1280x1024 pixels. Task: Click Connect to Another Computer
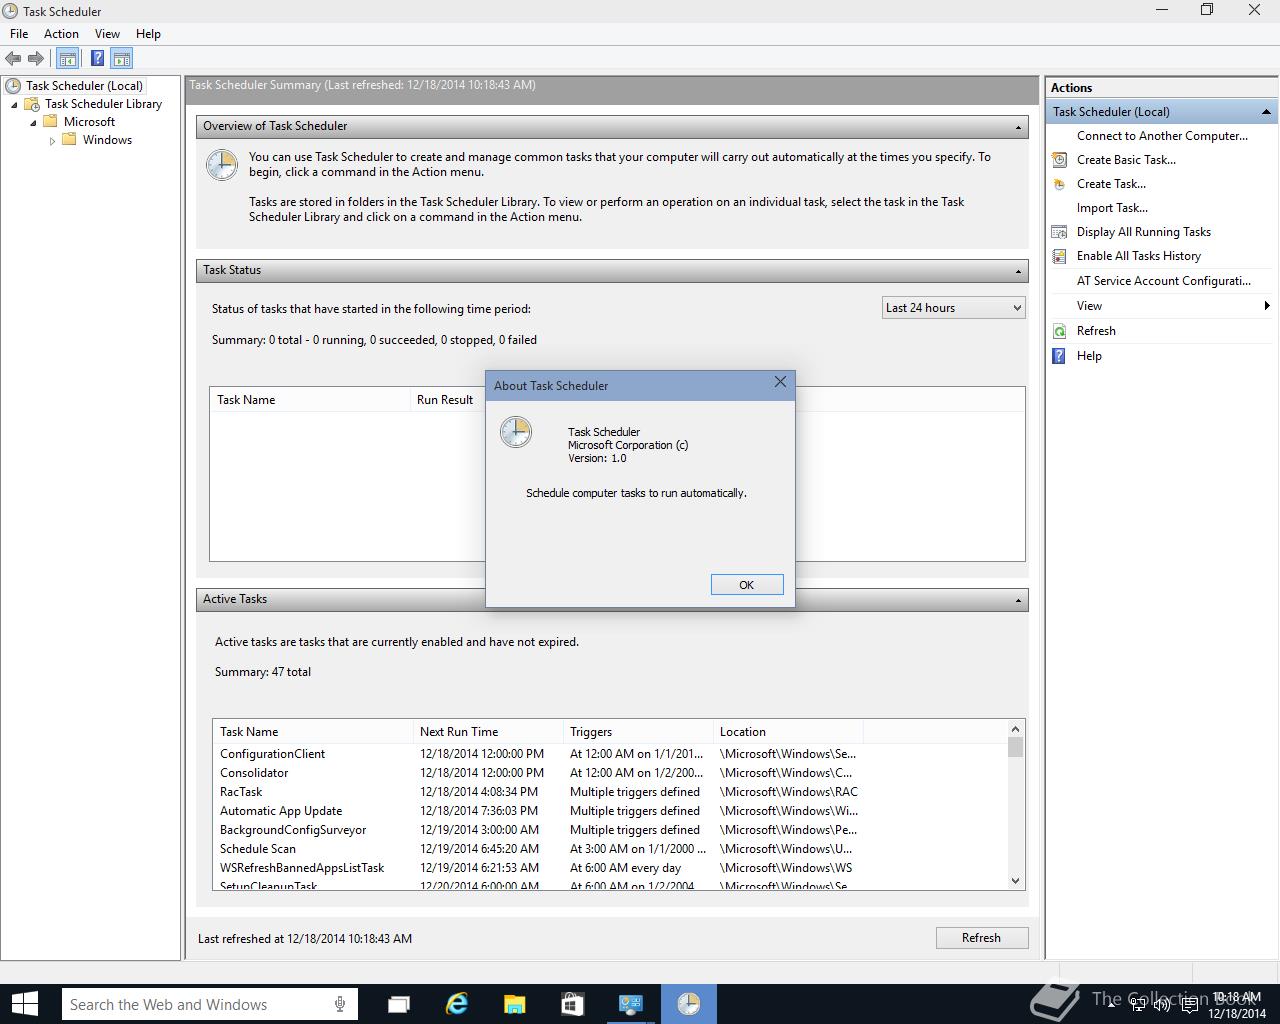(x=1162, y=136)
